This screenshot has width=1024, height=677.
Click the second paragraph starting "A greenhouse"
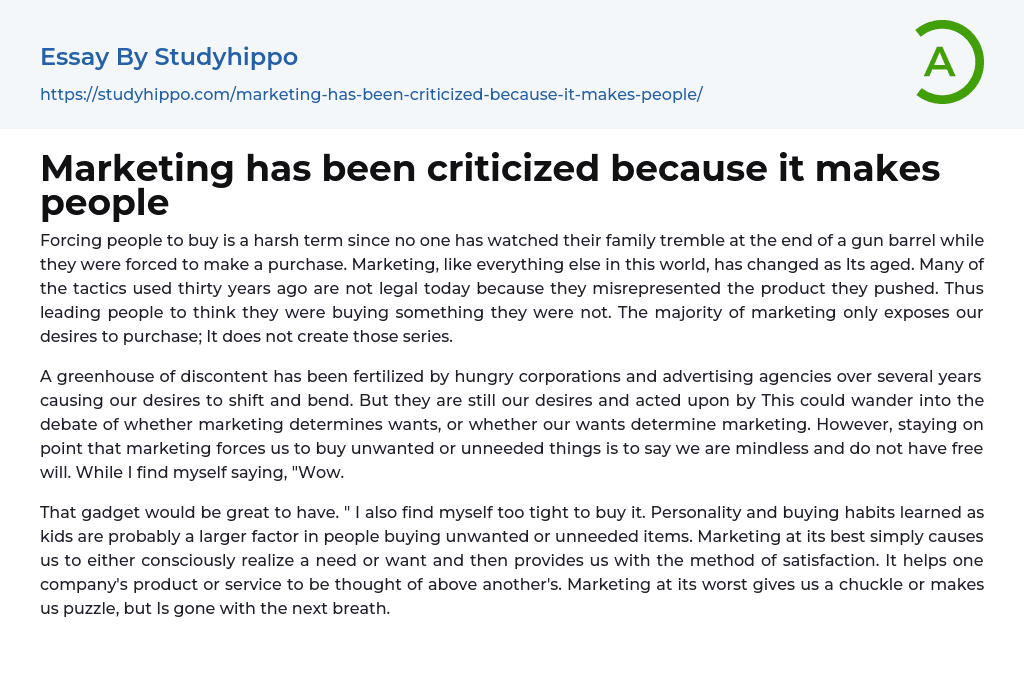(x=511, y=424)
